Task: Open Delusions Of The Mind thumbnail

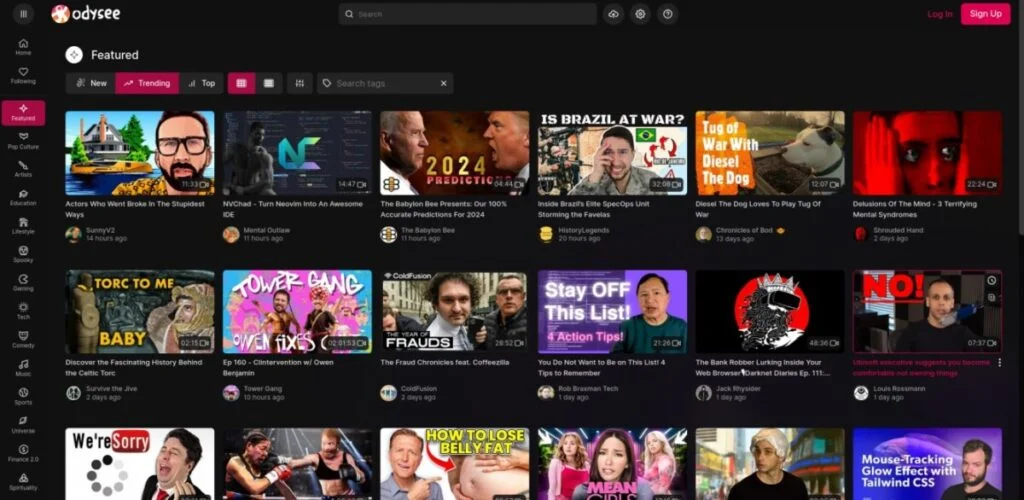Action: click(927, 153)
